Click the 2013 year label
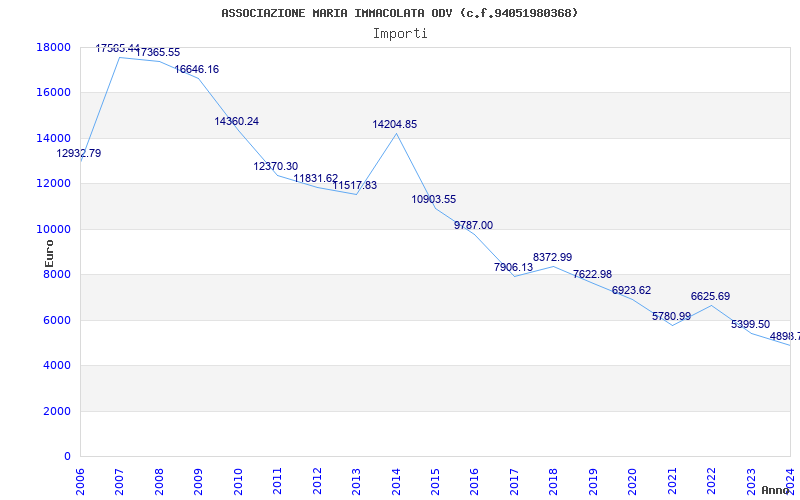The image size is (800, 500). click(356, 481)
